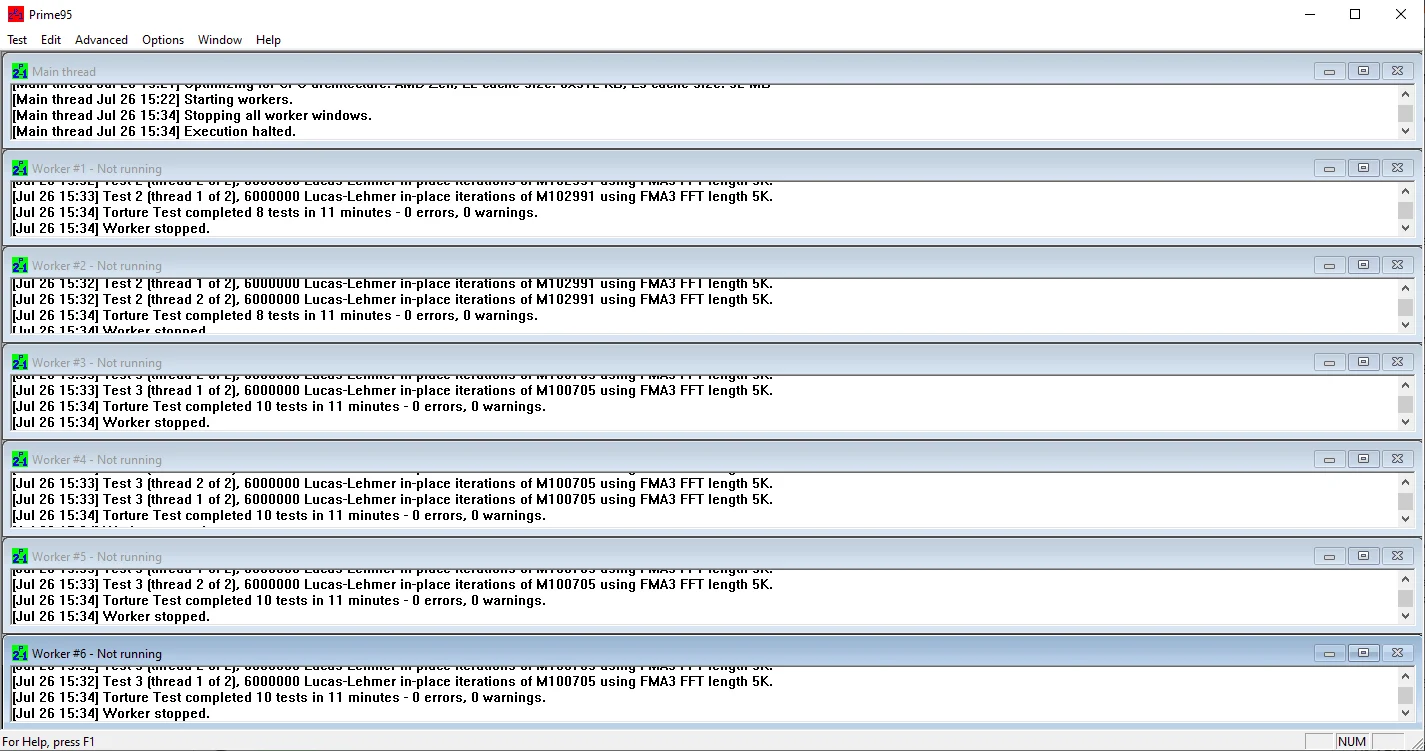
Task: Click the 'Worker stopped.' line in Worker #3
Action: 111,422
